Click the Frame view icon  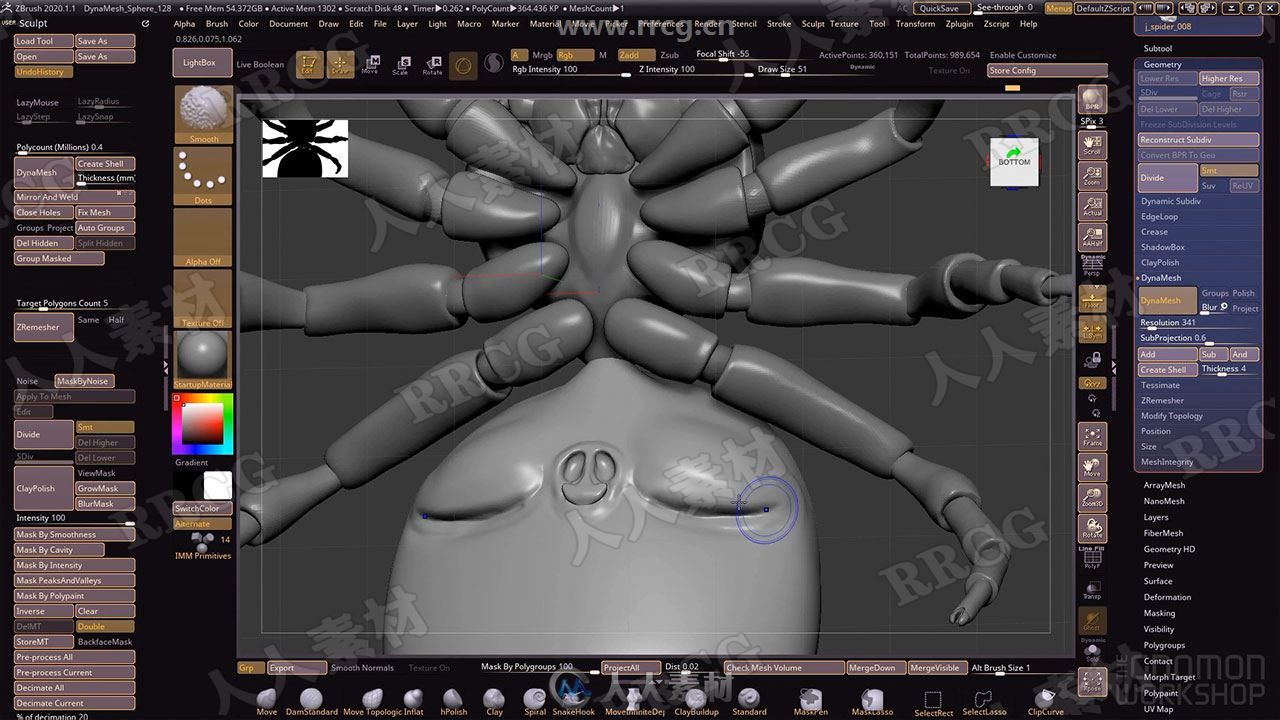point(1092,436)
